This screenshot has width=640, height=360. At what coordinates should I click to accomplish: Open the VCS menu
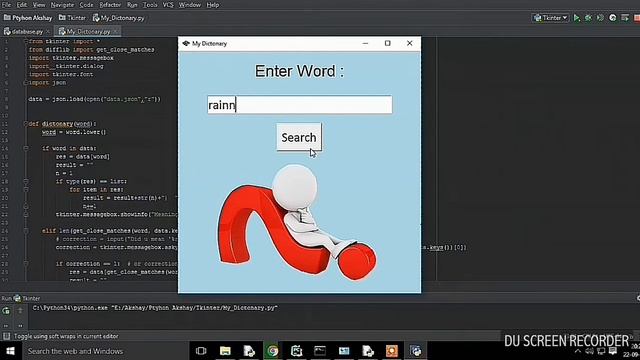point(168,5)
